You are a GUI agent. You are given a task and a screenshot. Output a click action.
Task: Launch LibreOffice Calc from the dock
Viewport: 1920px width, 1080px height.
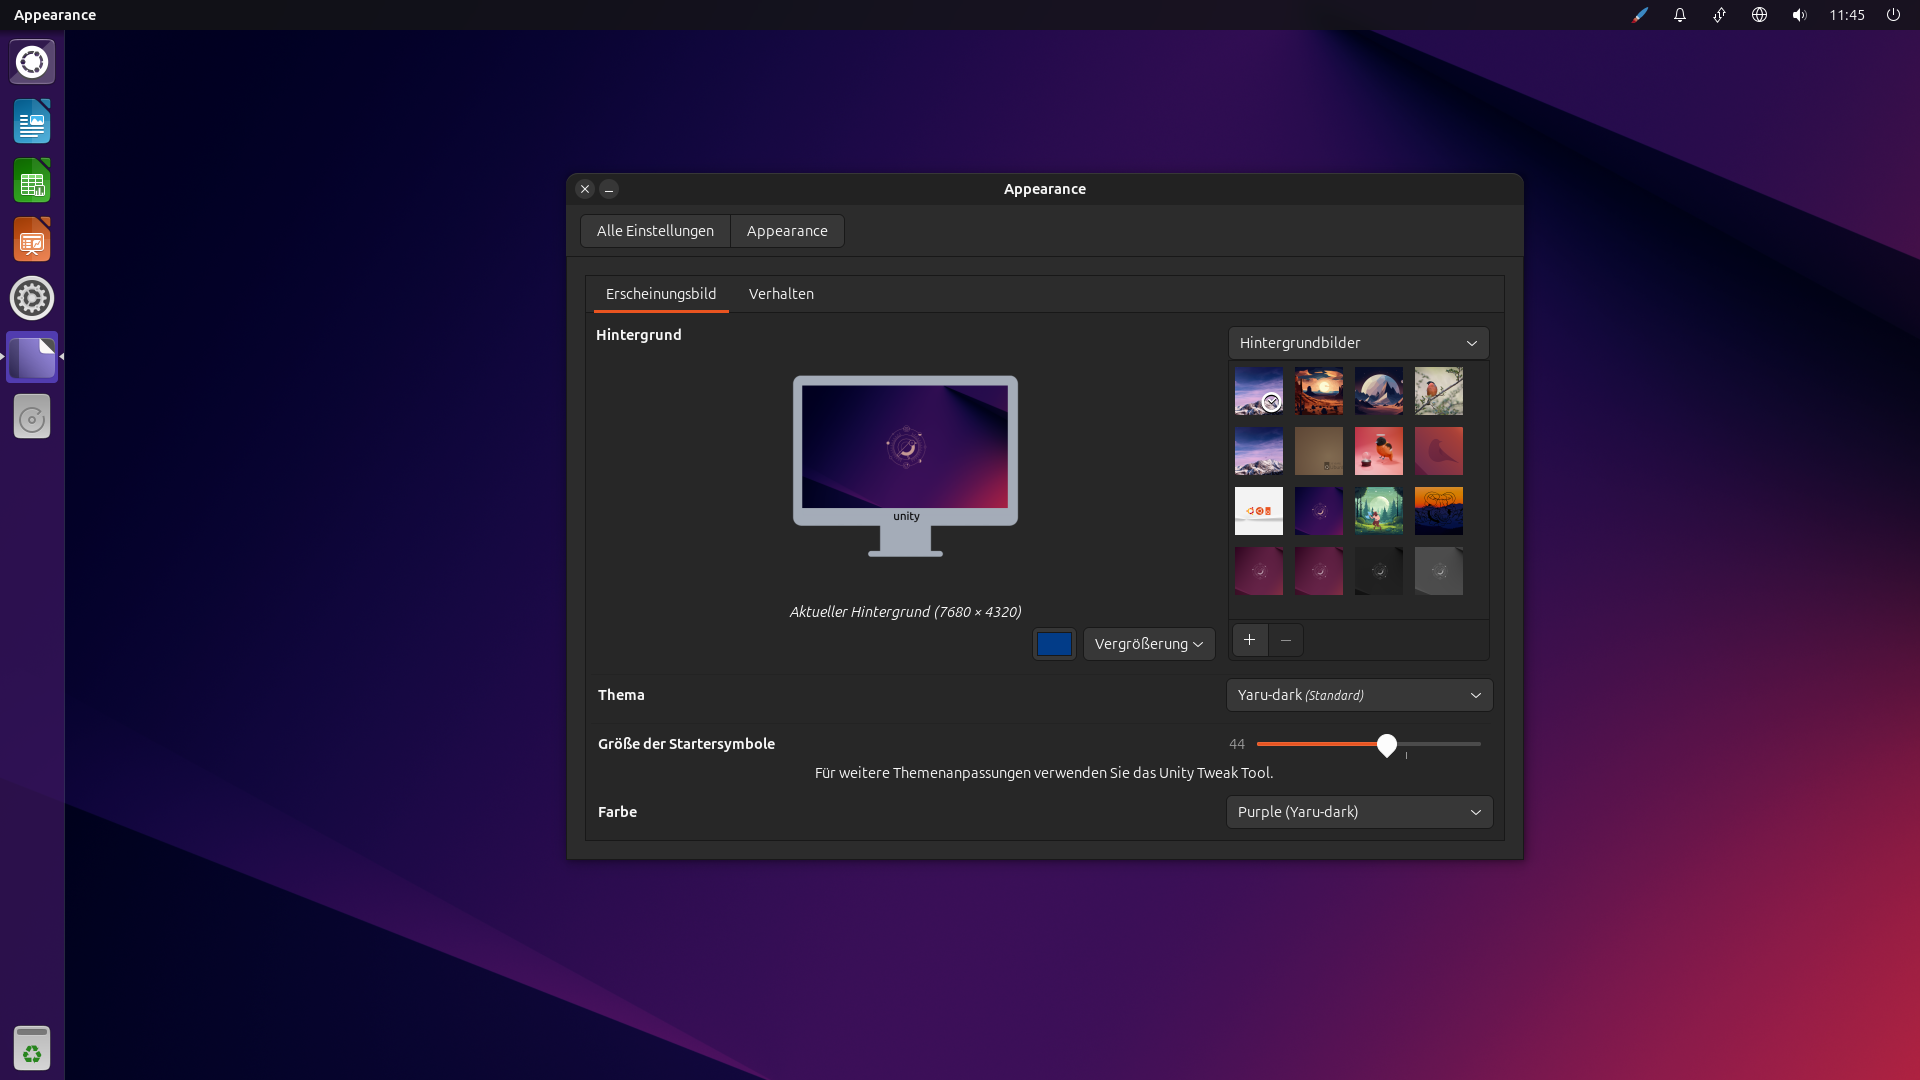[32, 181]
